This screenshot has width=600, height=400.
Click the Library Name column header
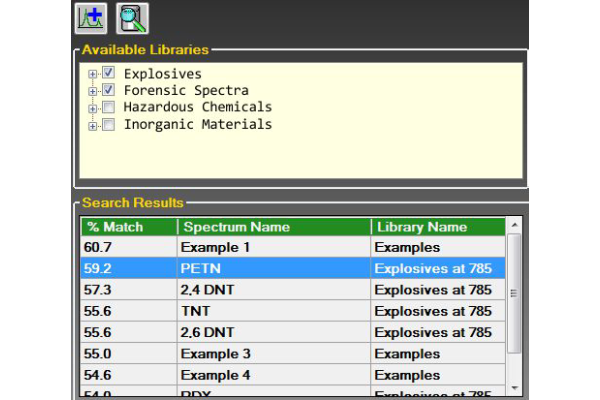(x=436, y=227)
